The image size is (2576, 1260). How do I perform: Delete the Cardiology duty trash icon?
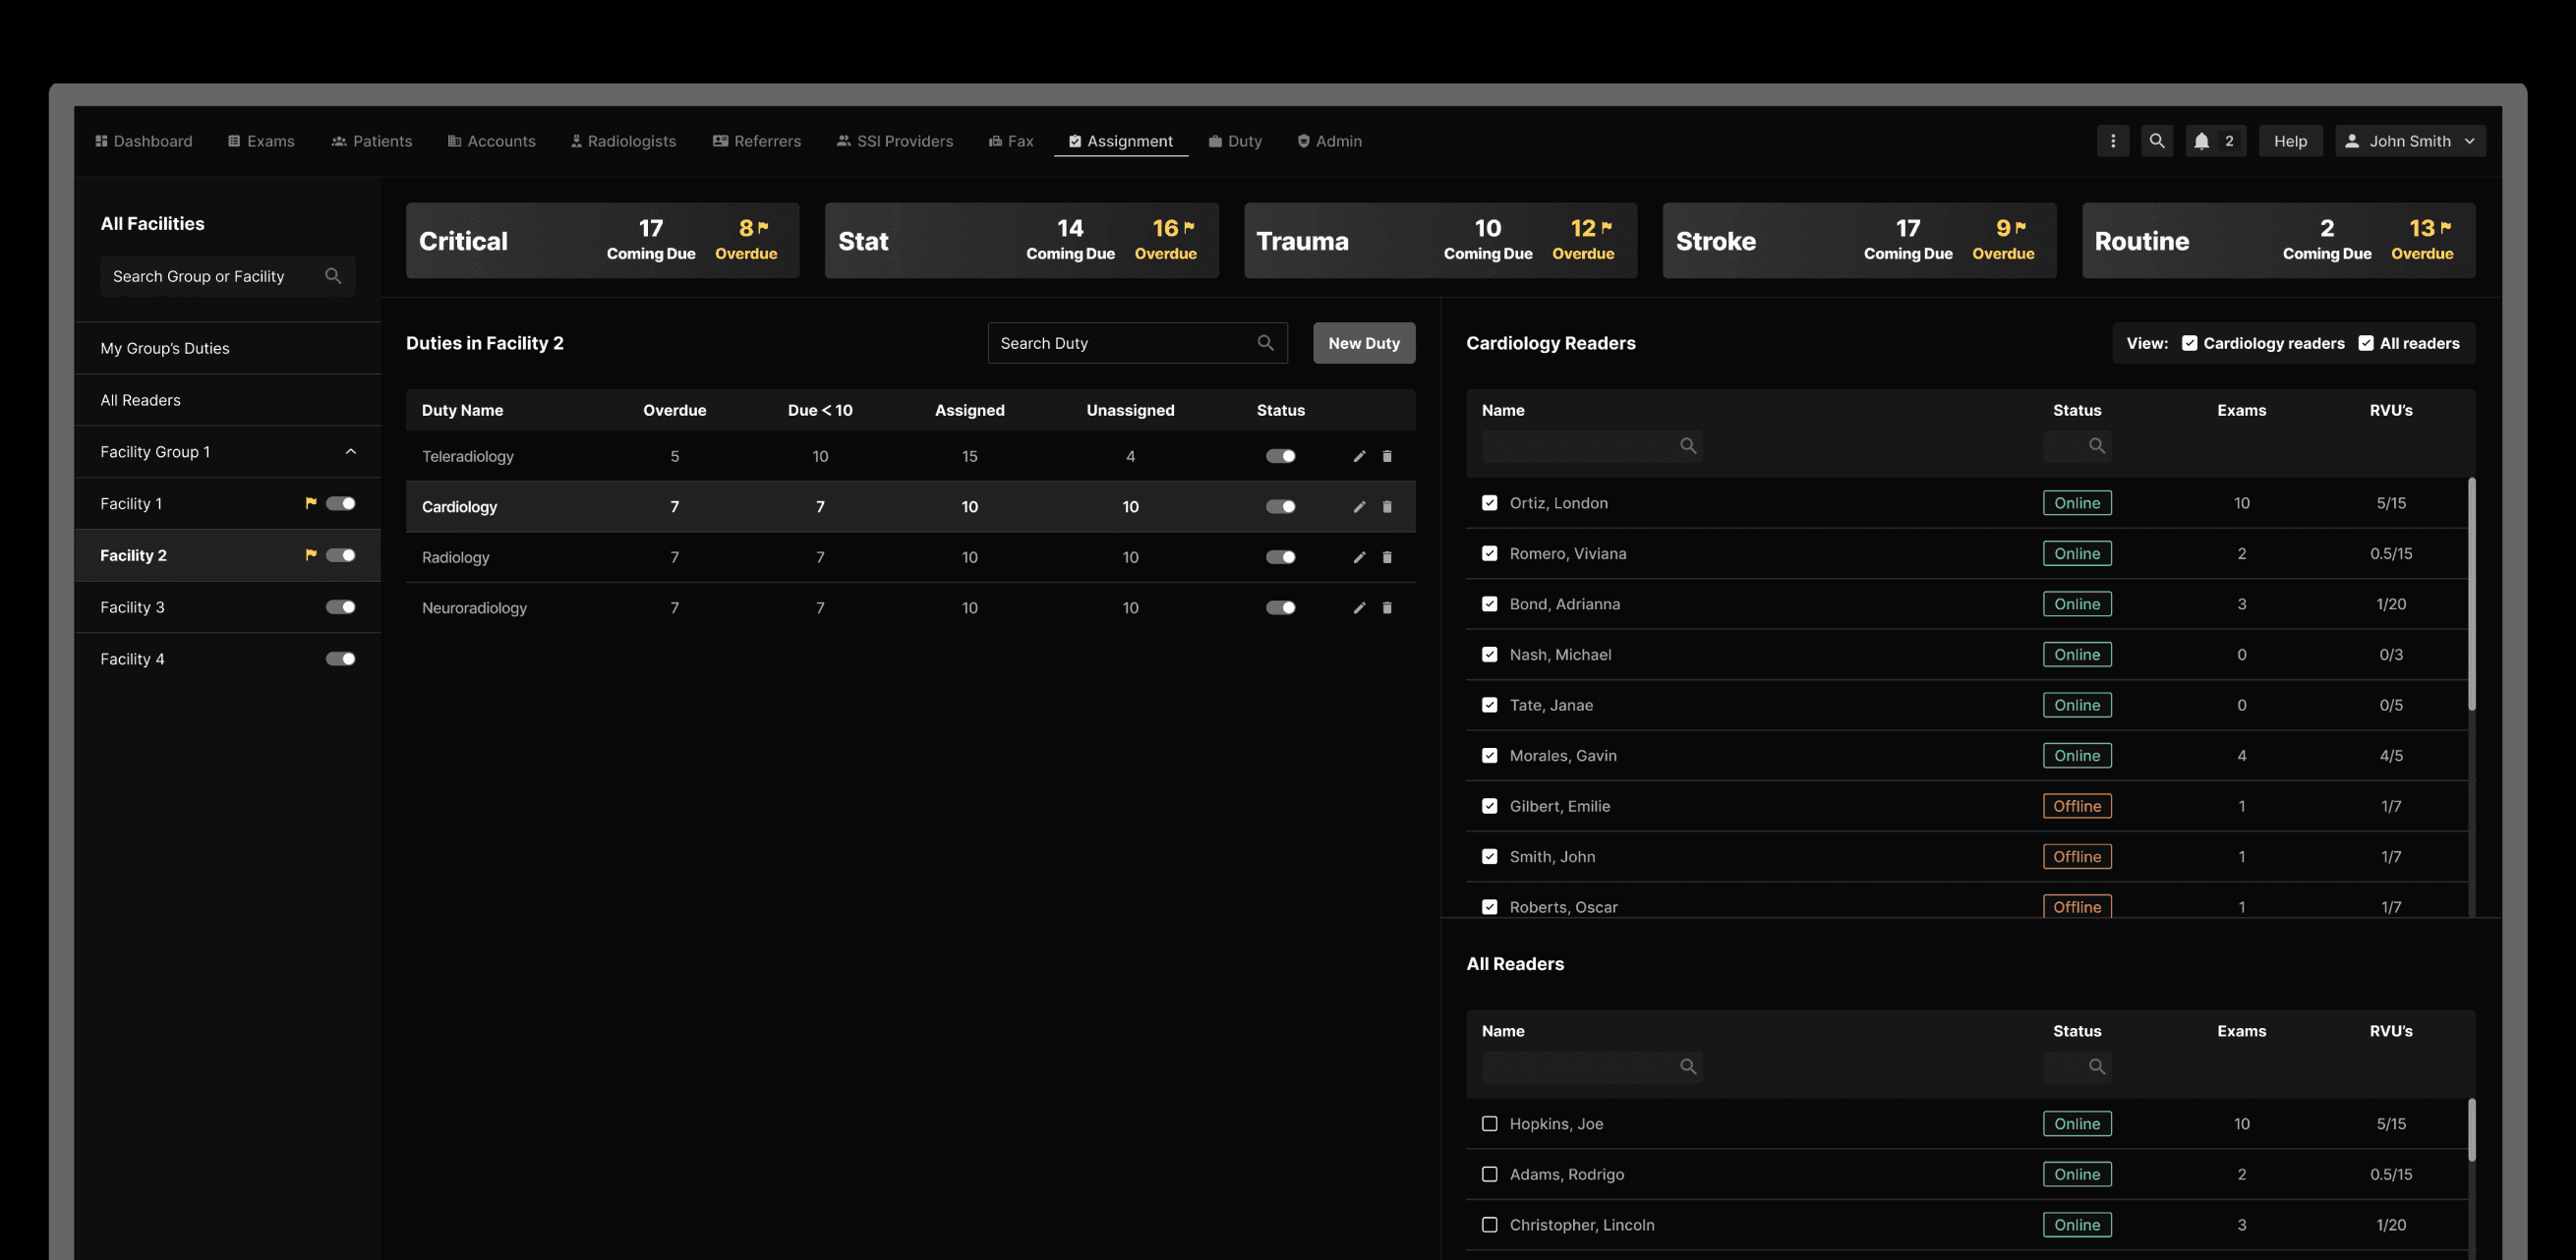click(x=1387, y=507)
